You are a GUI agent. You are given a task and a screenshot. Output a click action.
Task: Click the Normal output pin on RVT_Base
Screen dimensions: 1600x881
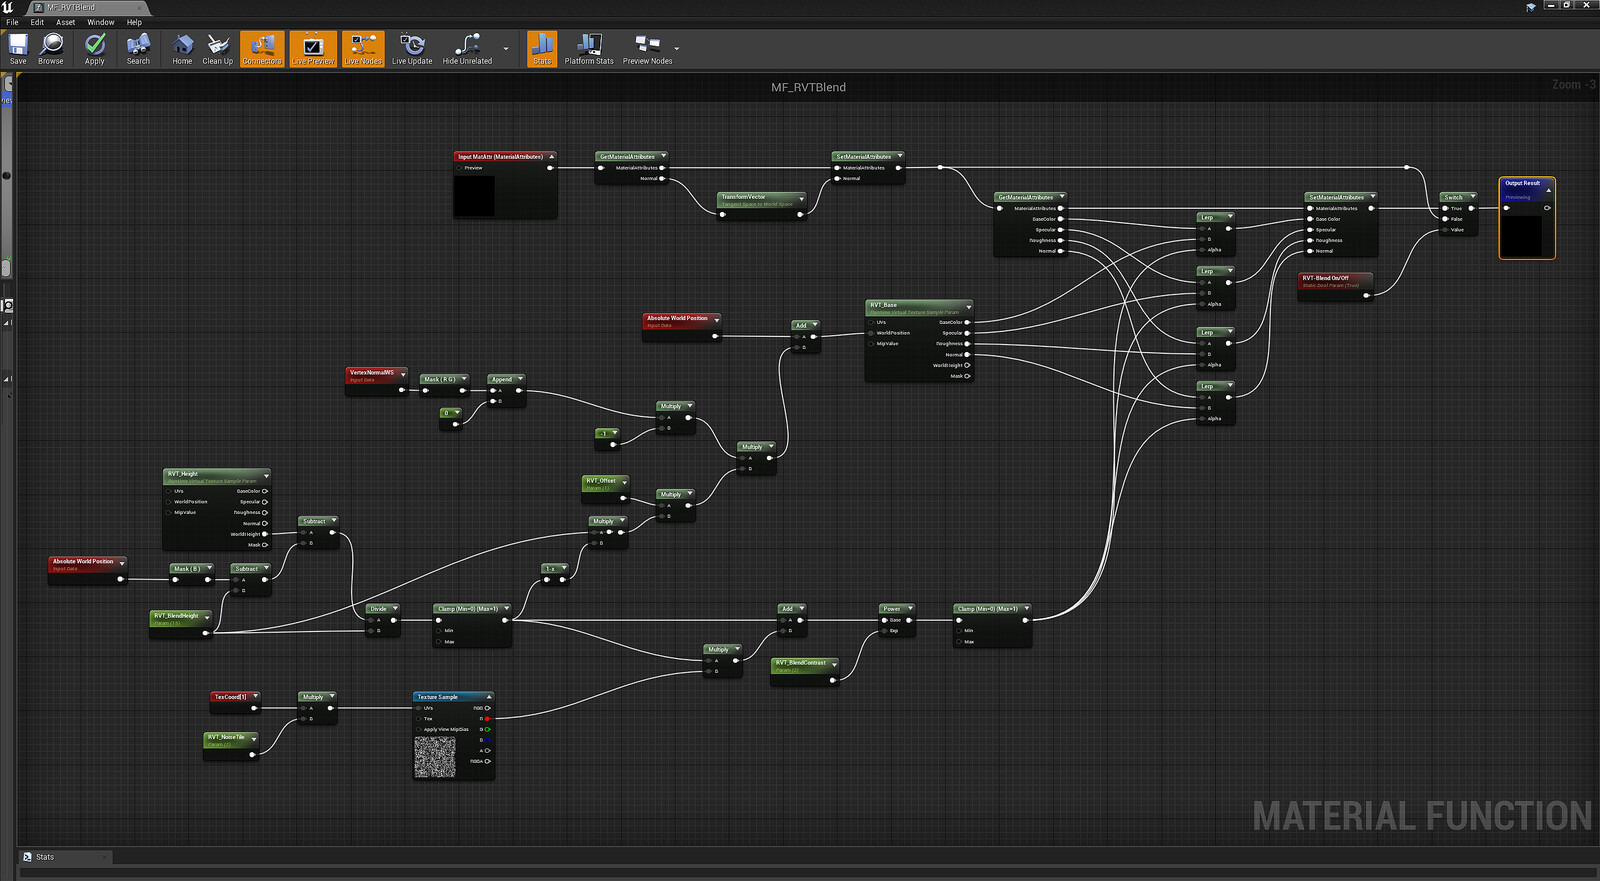click(x=966, y=355)
